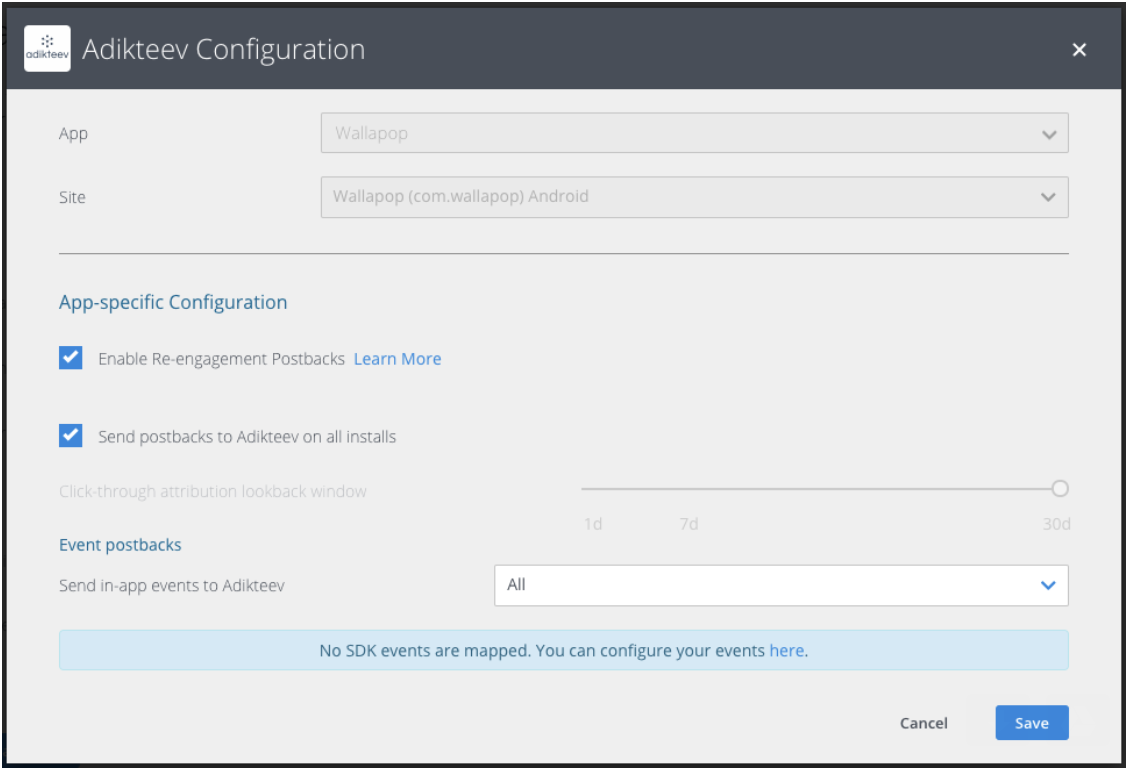Click the 7d mark under the slider
The height and width of the screenshot is (768, 1130).
(689, 524)
